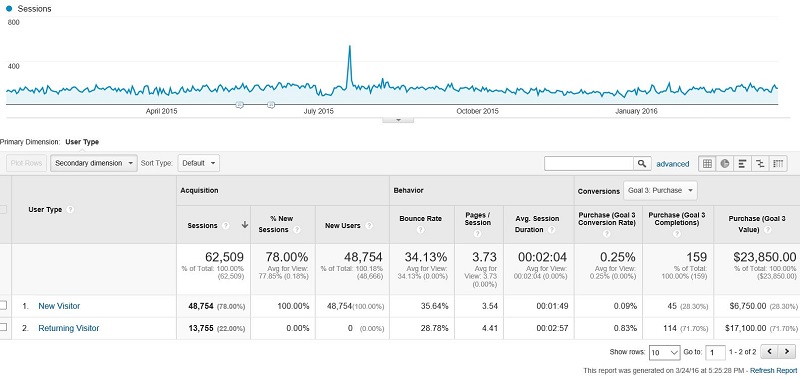The height and width of the screenshot is (380, 800).
Task: Open help icon beside Goal 3 Value
Action: (767, 230)
